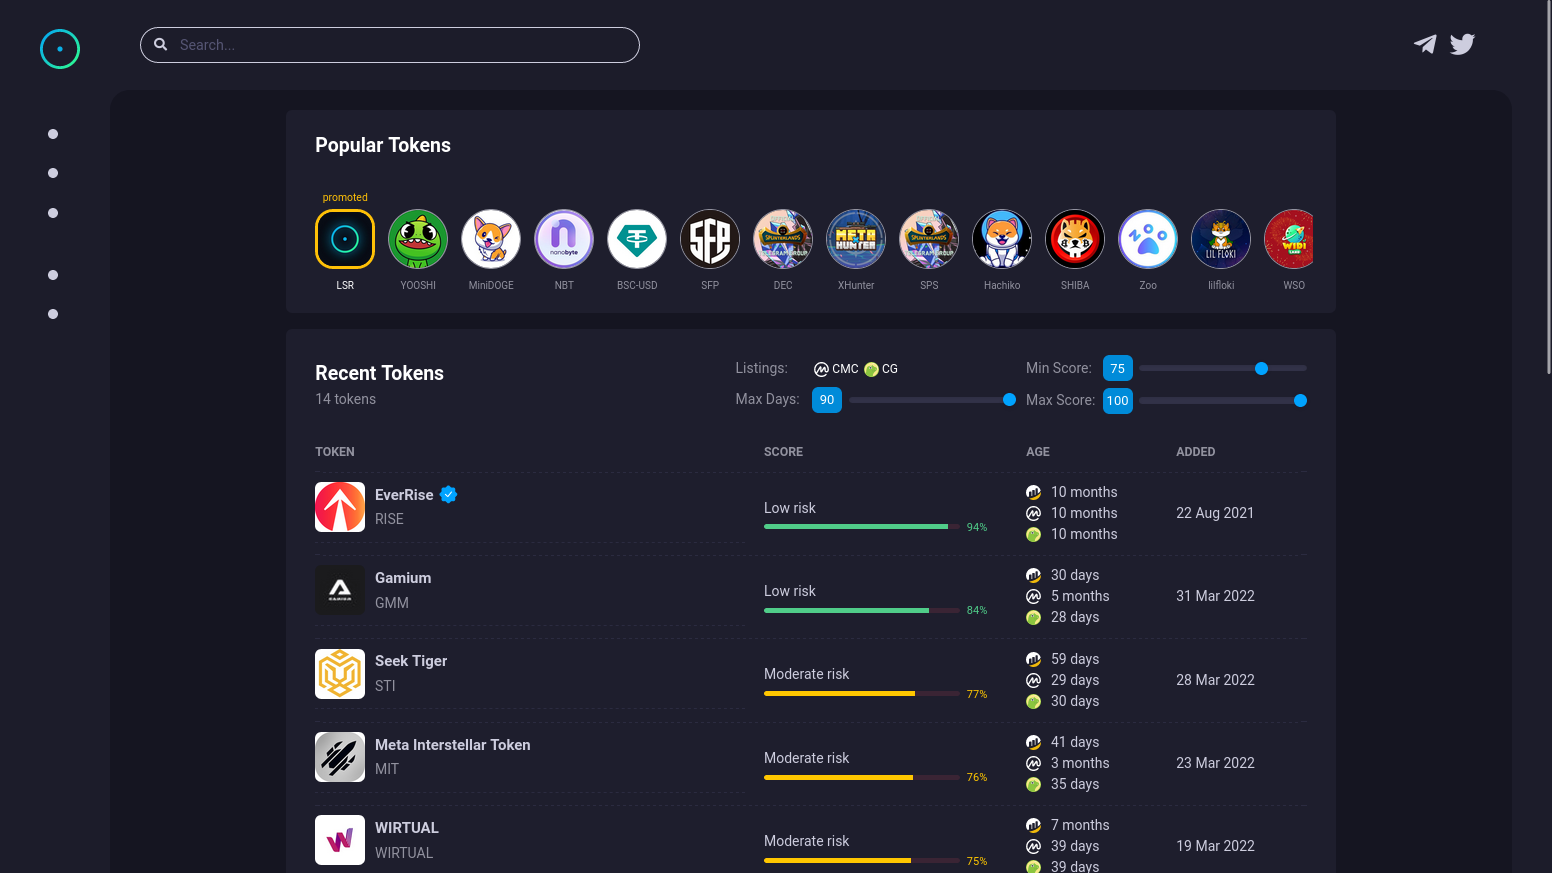This screenshot has height=873, width=1552.
Task: Click the magnifier icon in the search bar
Action: click(x=161, y=44)
